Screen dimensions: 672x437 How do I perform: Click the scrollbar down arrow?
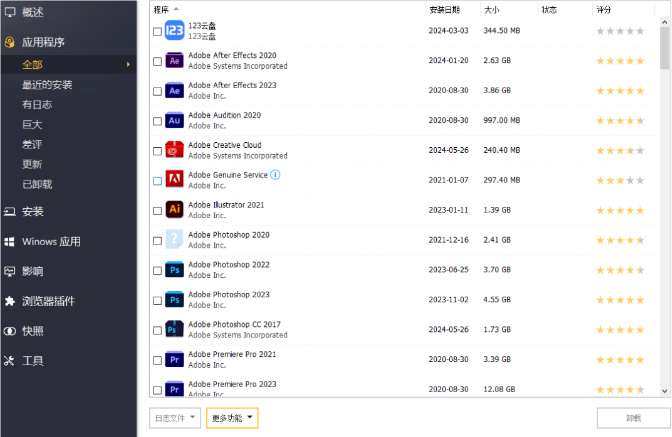pos(665,391)
